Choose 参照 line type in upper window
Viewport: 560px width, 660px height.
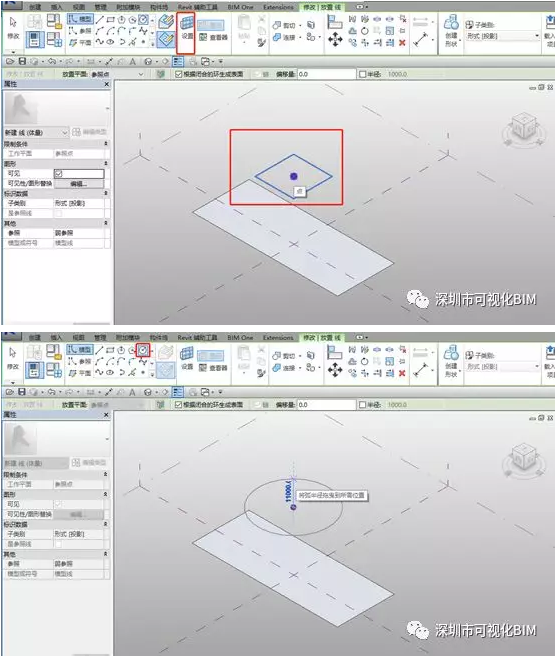pyautogui.click(x=80, y=31)
